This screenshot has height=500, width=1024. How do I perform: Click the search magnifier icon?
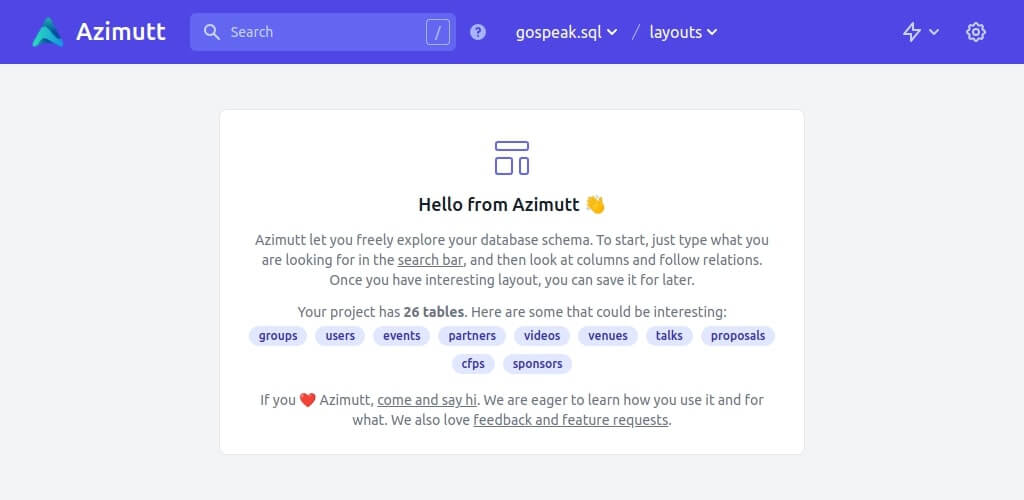[x=212, y=32]
